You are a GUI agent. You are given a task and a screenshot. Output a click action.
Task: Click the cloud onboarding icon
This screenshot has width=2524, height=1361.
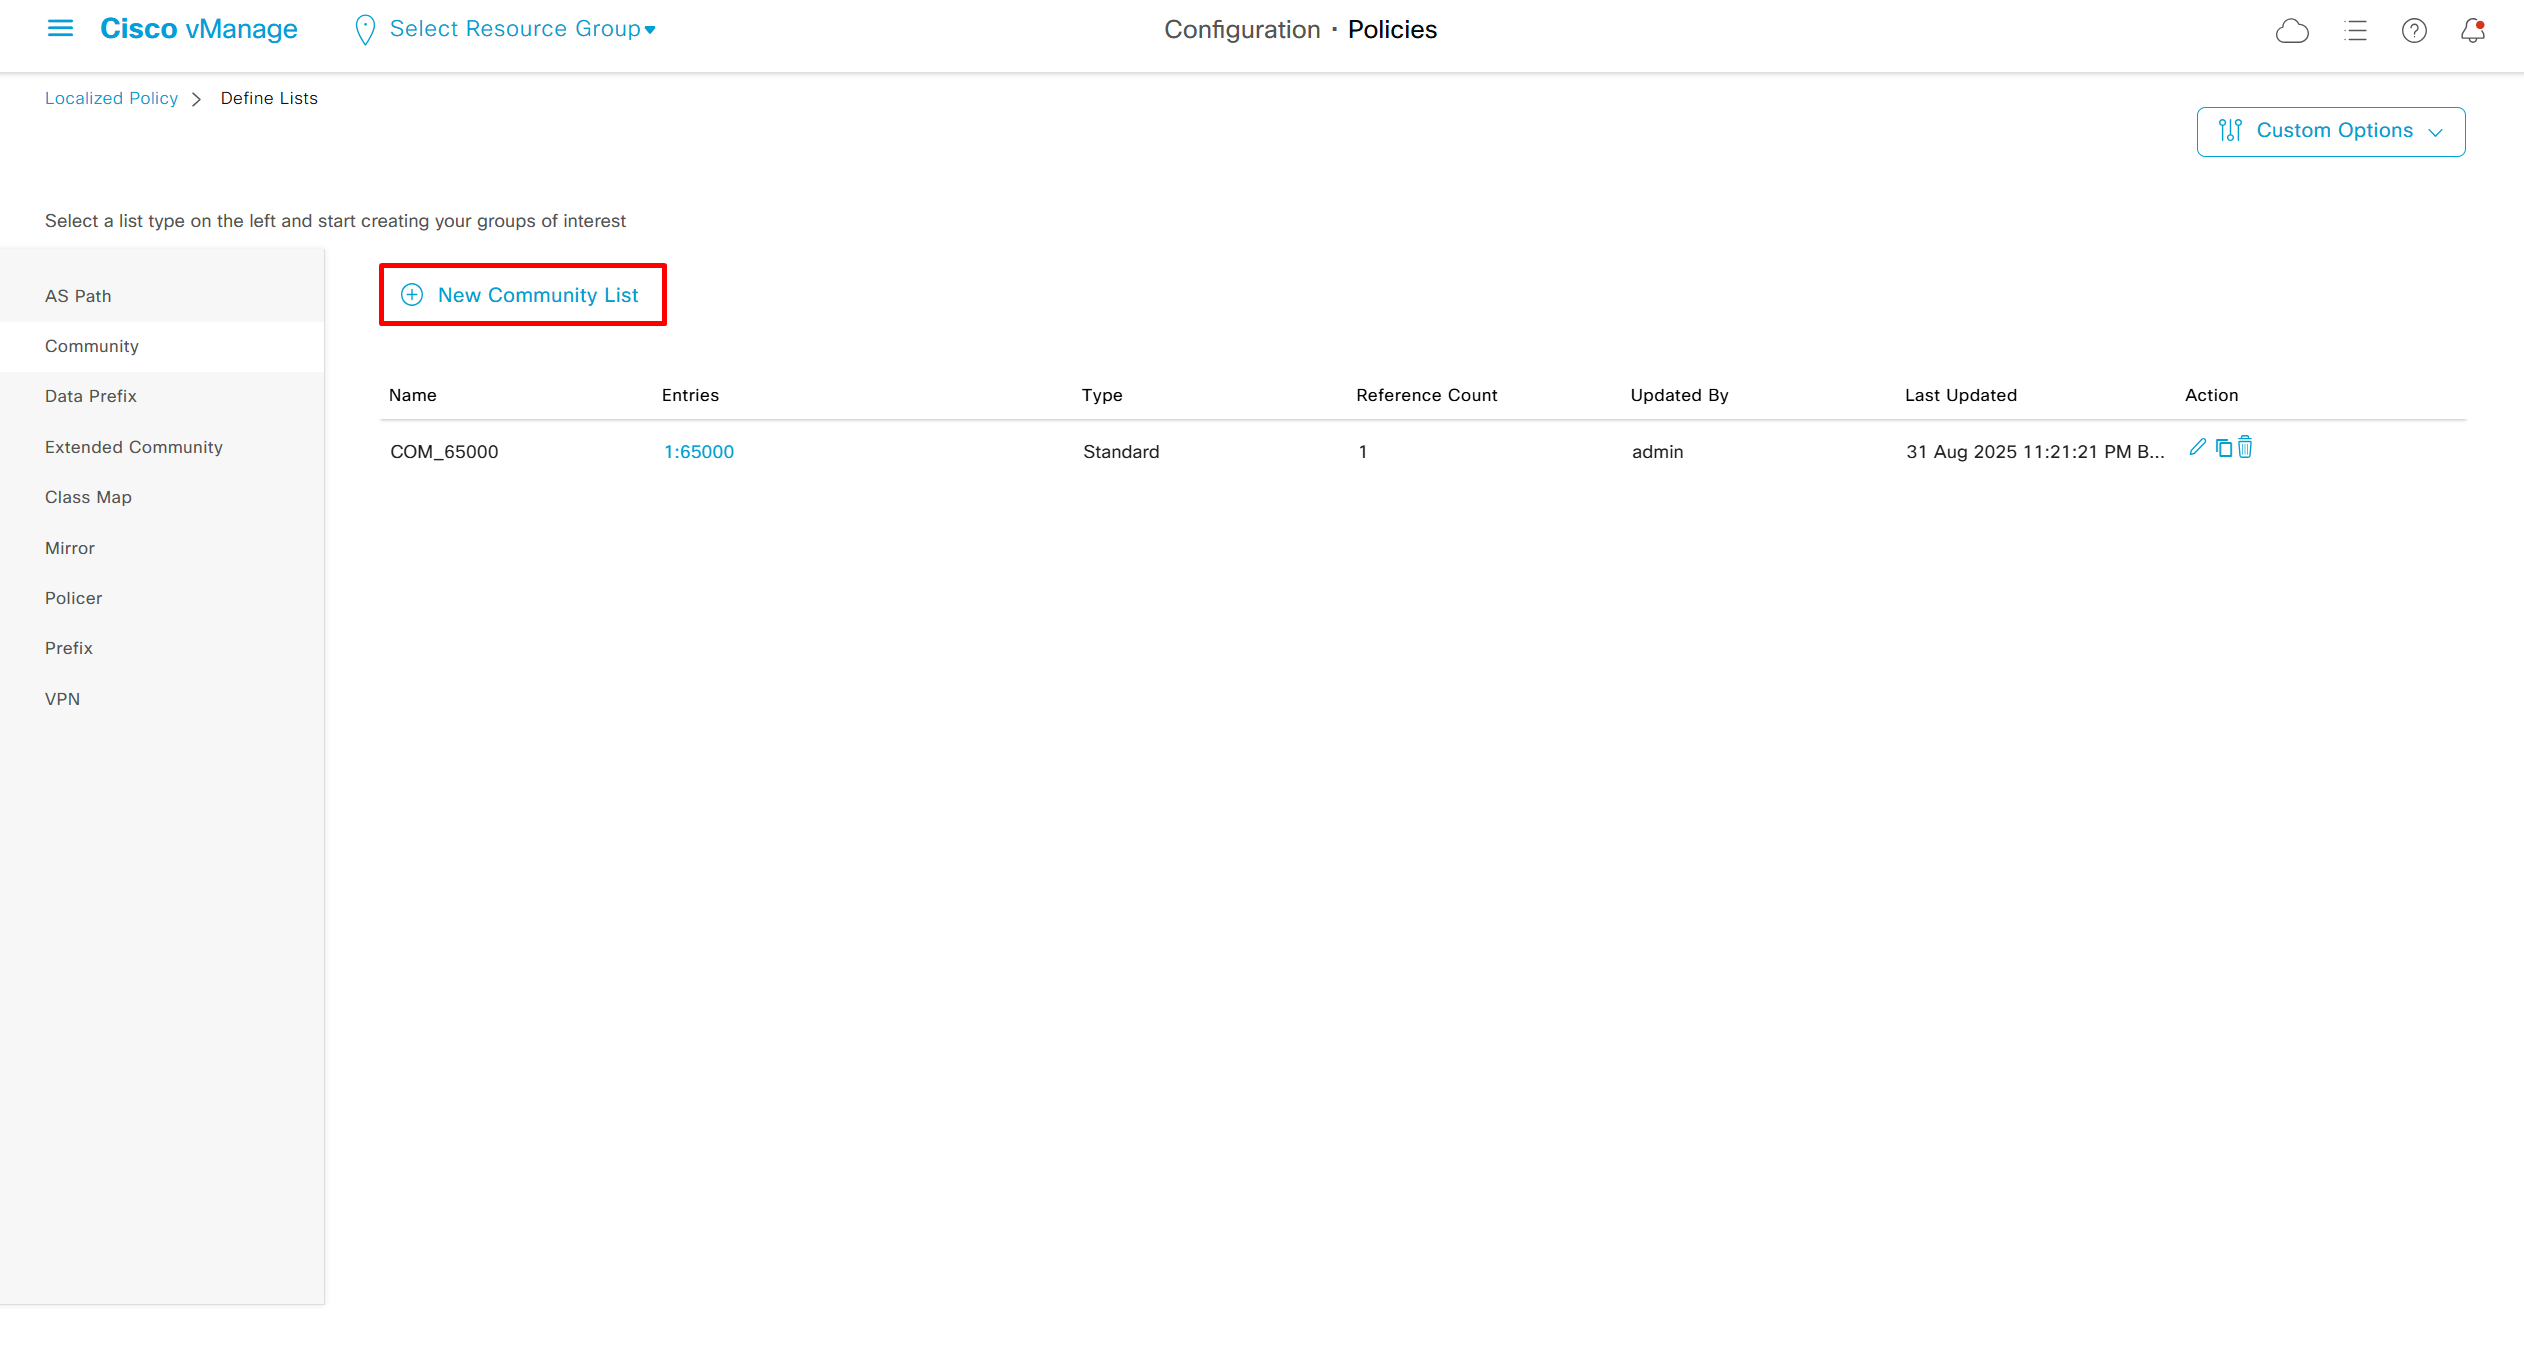coord(2292,31)
